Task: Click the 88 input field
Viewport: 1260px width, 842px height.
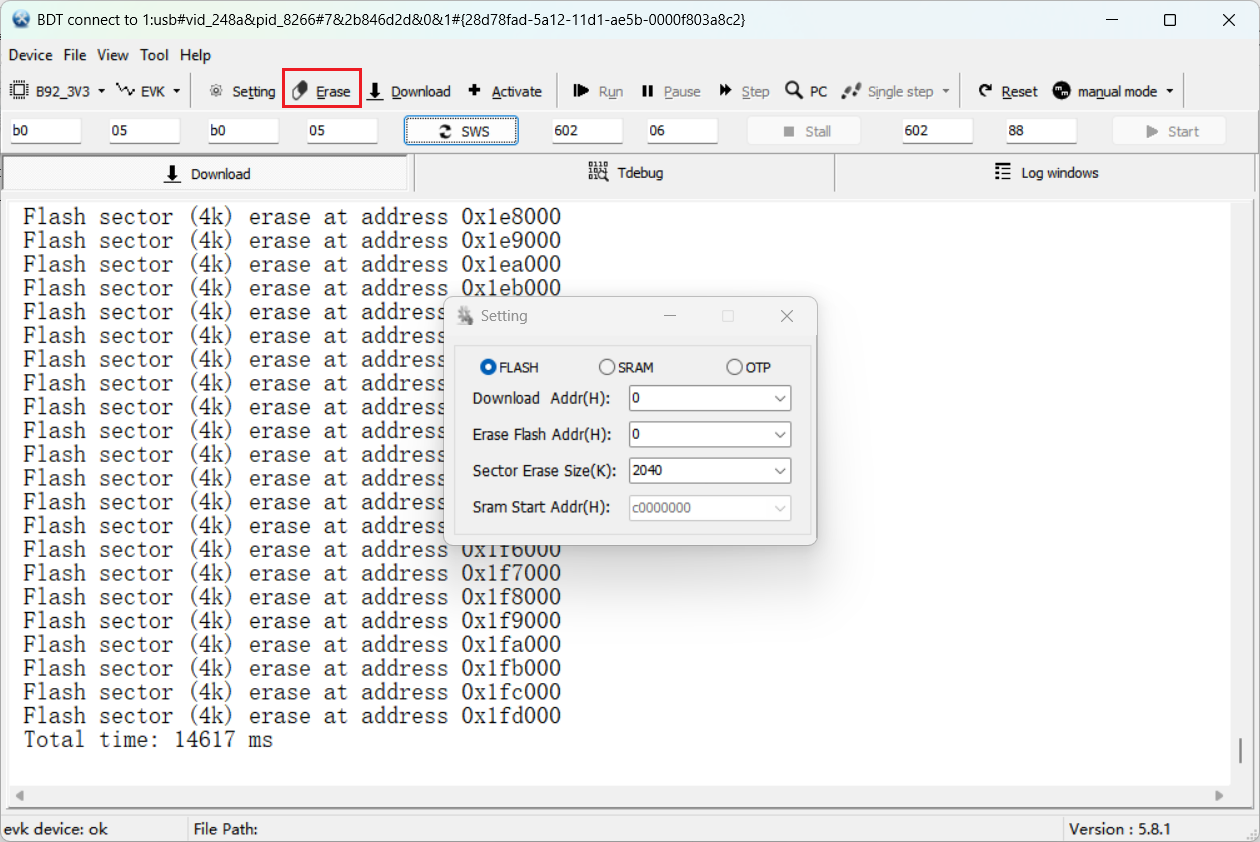Action: [x=1041, y=131]
